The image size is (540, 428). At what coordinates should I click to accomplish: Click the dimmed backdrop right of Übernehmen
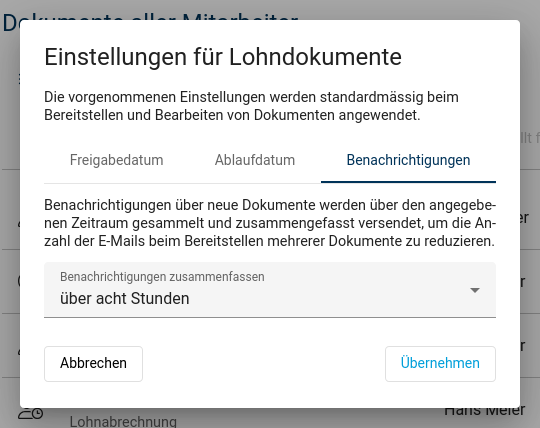530,364
